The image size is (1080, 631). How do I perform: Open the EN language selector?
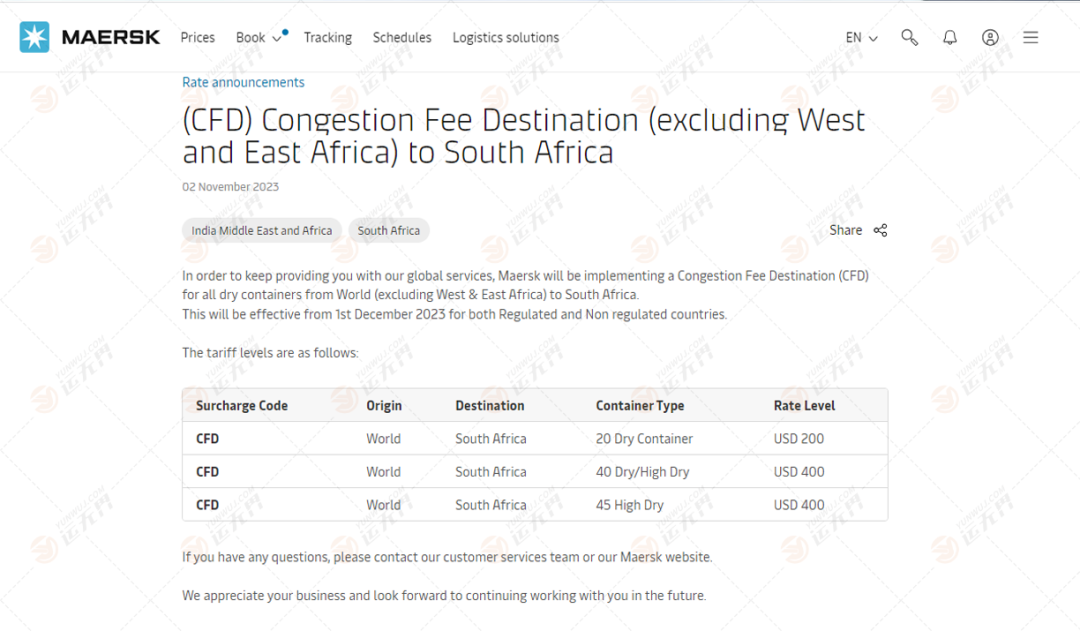coord(862,37)
